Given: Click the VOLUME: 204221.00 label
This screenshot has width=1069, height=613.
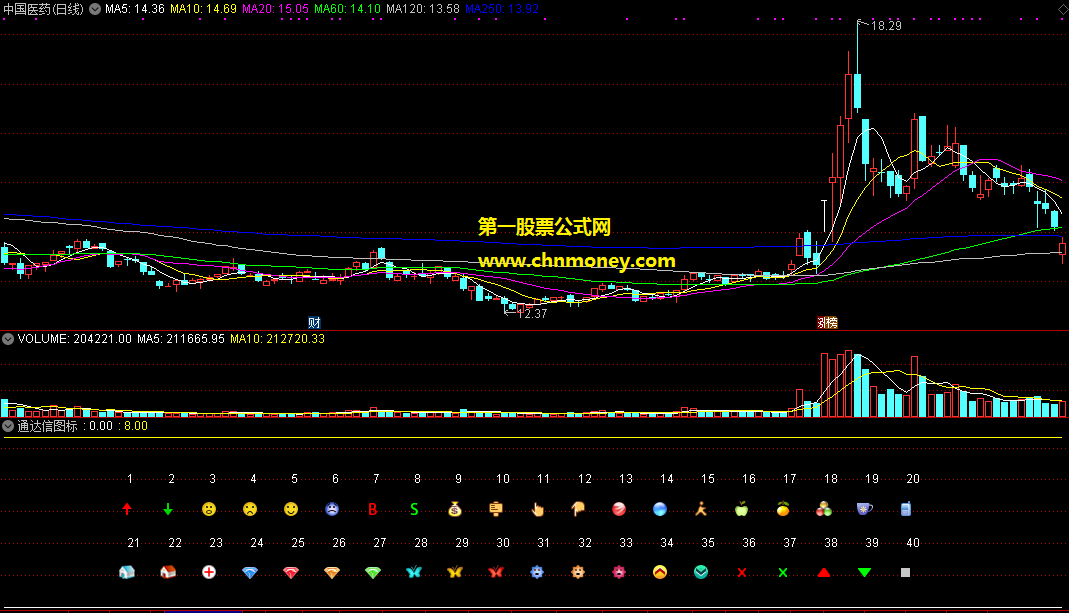Looking at the screenshot, I should tap(74, 339).
